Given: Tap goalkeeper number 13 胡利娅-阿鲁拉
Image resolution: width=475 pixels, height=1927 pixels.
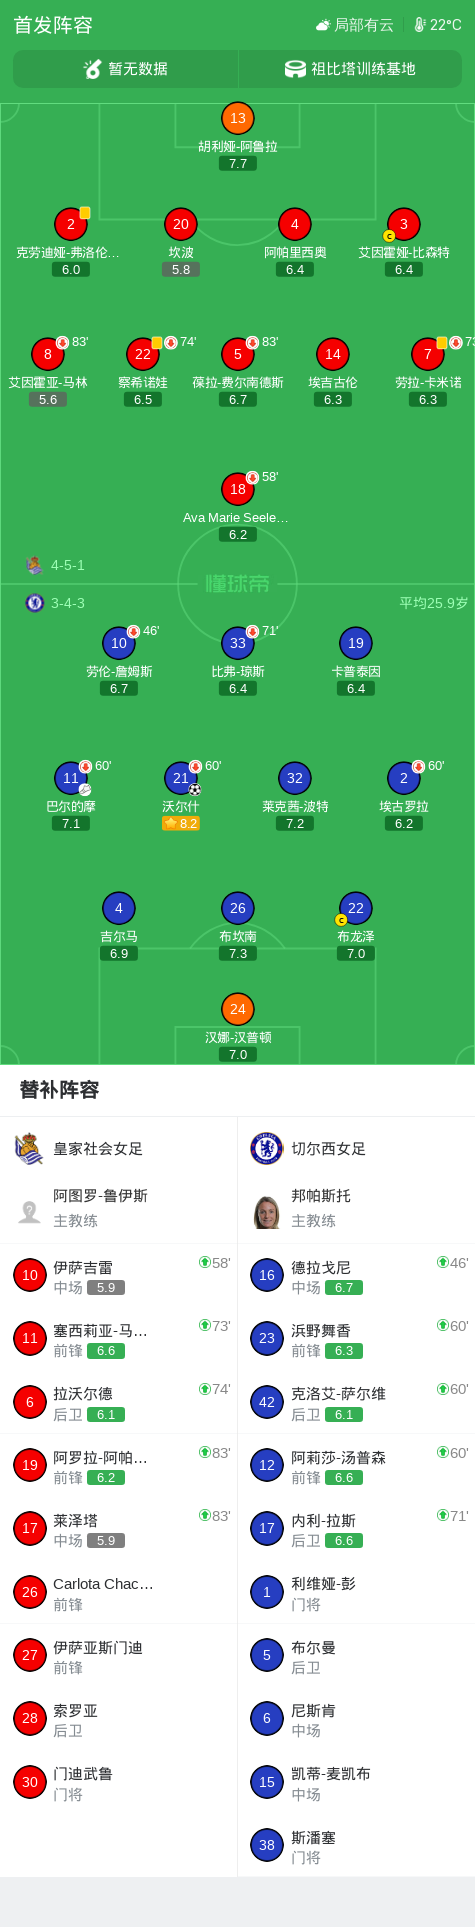Looking at the screenshot, I should point(238,118).
